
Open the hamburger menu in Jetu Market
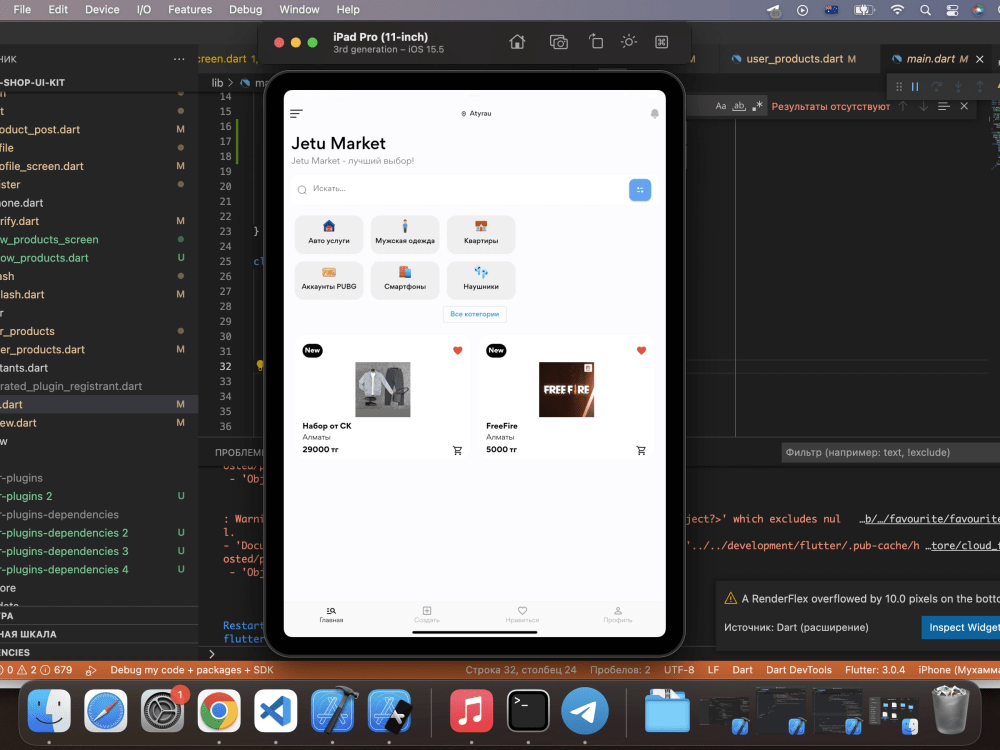click(296, 114)
